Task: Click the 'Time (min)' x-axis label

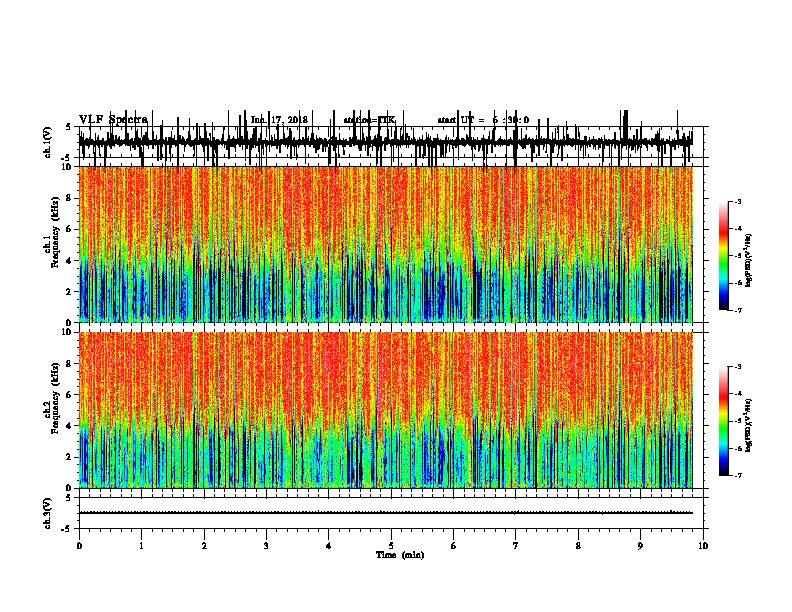Action: (x=400, y=555)
